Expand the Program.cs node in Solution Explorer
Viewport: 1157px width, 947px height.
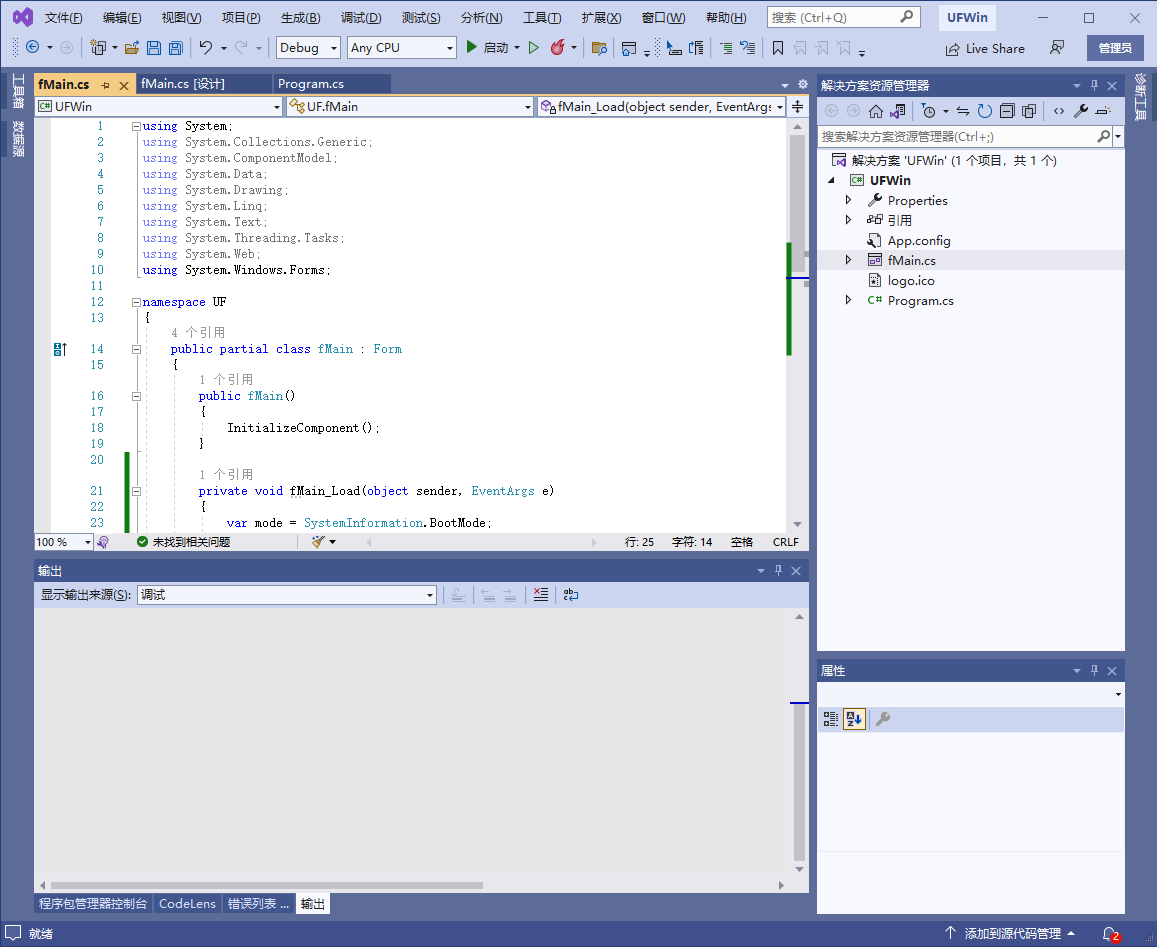pos(849,300)
